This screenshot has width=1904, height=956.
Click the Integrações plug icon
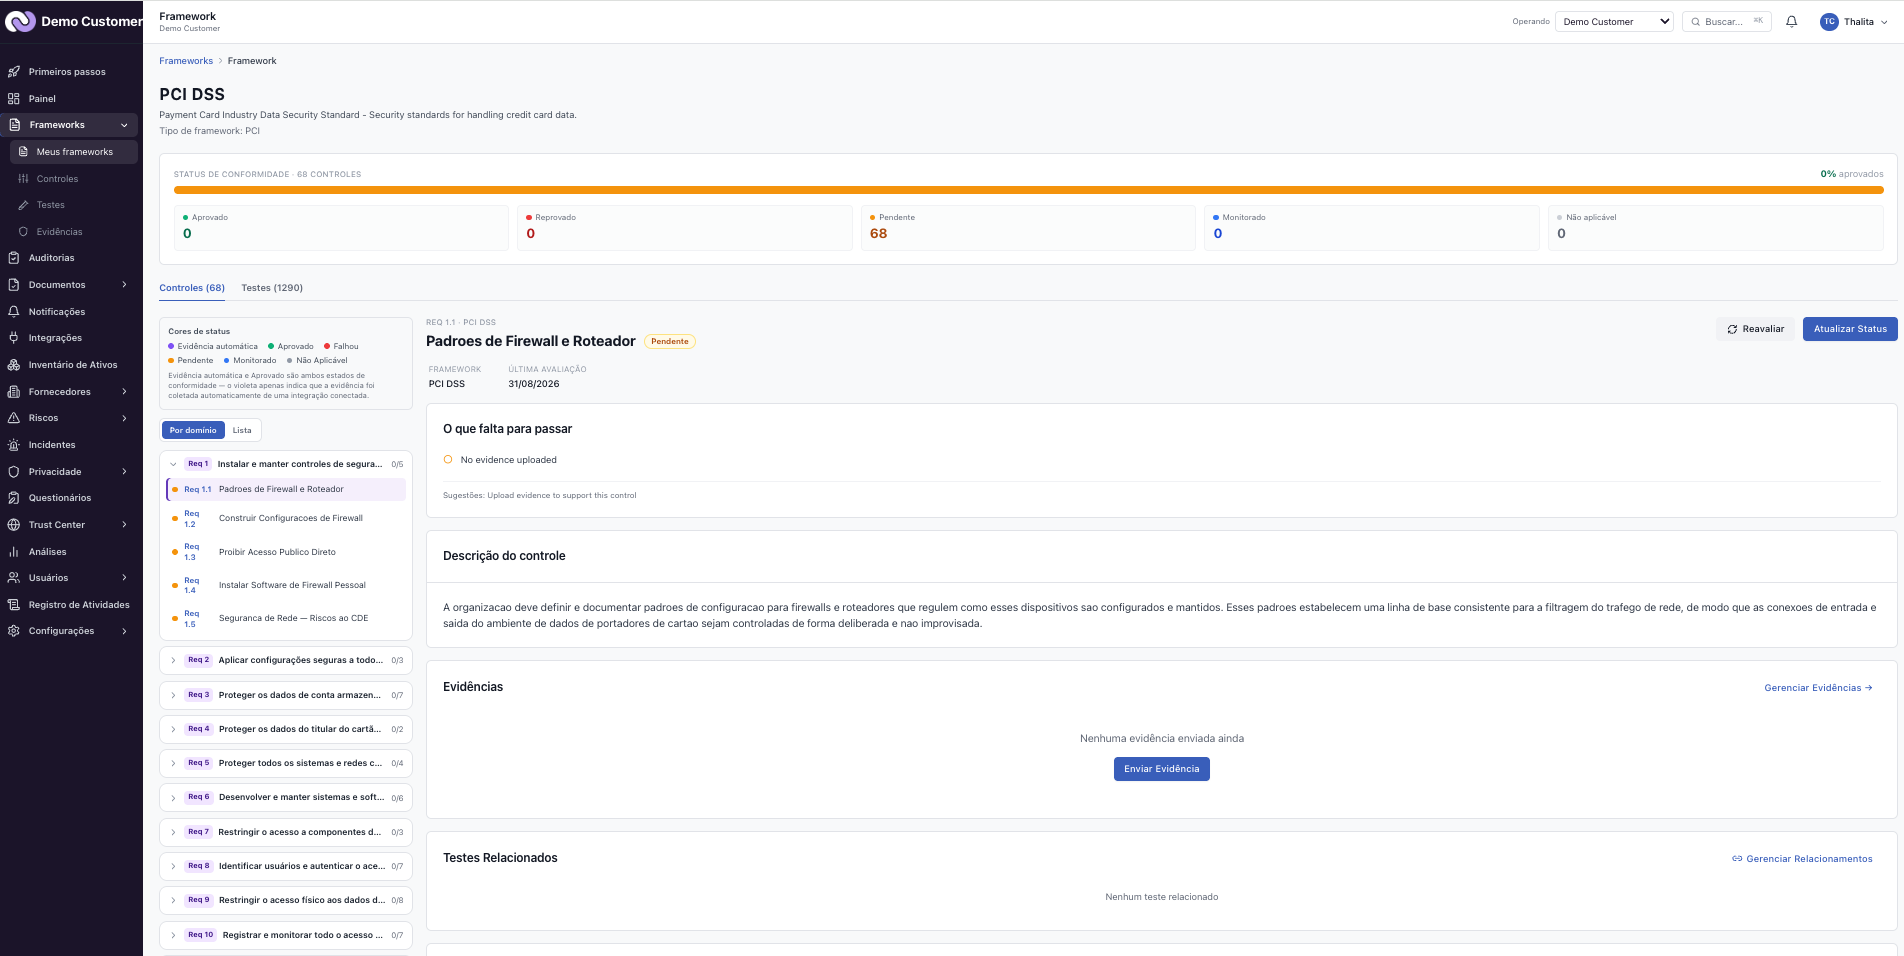14,338
